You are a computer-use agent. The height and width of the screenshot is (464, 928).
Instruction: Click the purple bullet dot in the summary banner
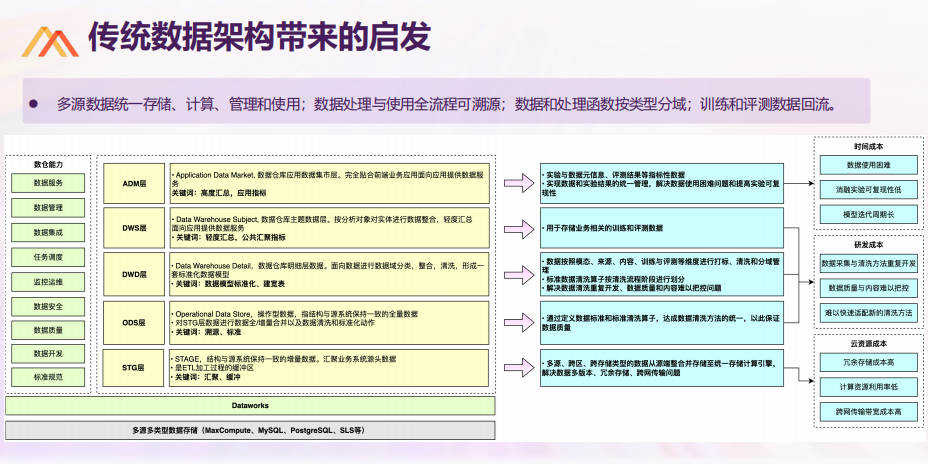[x=33, y=104]
